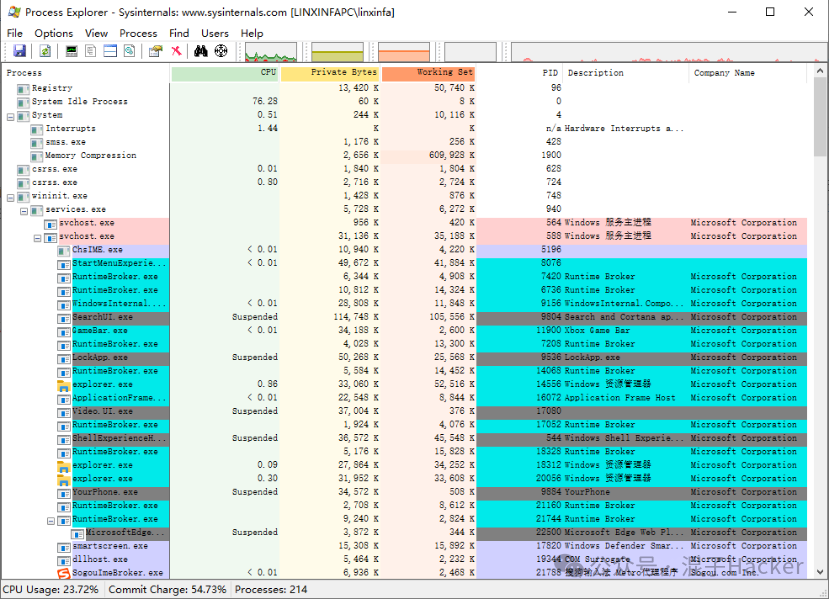Click the Refresh Now toolbar icon
This screenshot has height=599, width=829.
coord(45,51)
